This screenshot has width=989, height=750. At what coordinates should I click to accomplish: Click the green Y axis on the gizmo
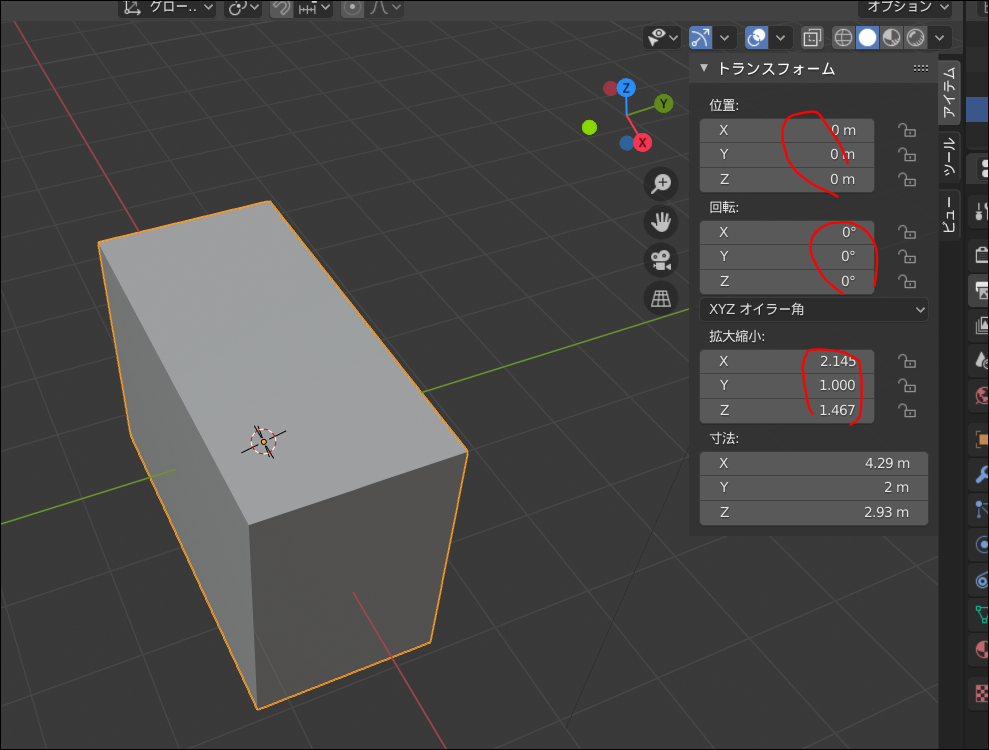[x=664, y=103]
